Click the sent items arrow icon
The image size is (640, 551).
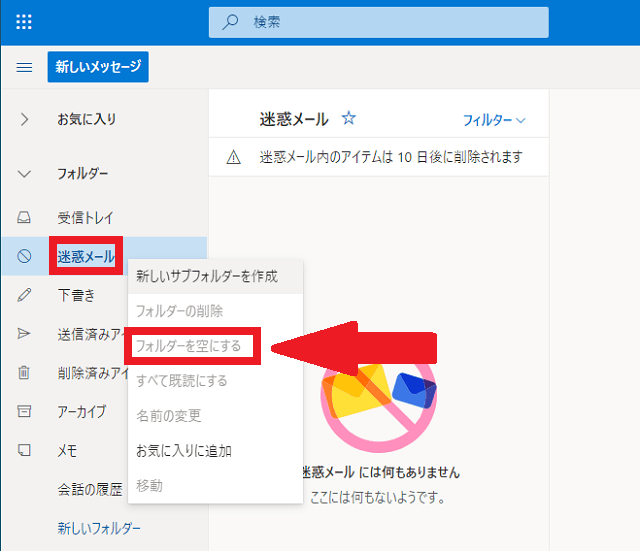click(24, 333)
